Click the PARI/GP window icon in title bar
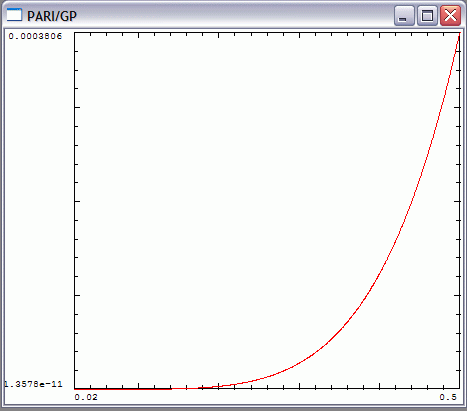The image size is (467, 411). (x=14, y=15)
